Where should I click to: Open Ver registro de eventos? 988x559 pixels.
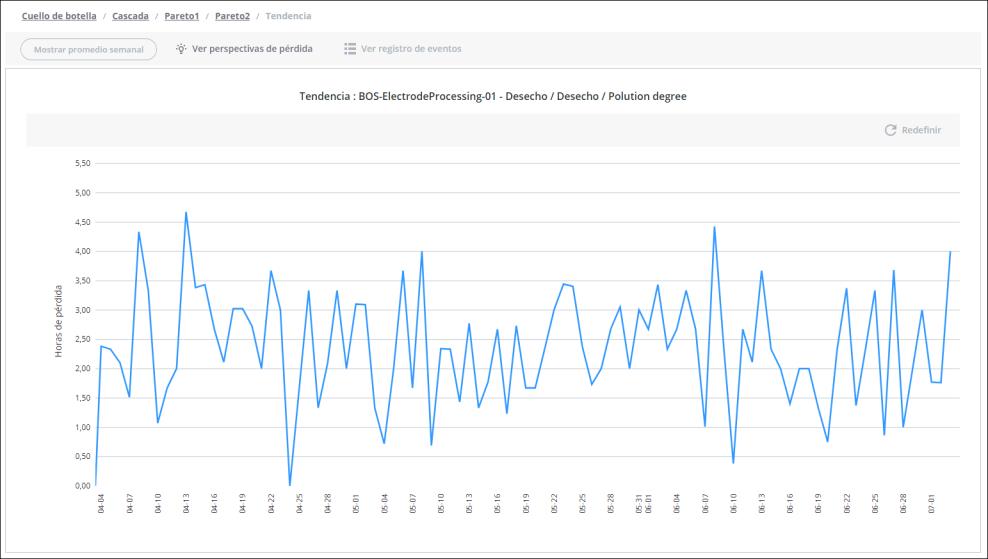tap(411, 49)
